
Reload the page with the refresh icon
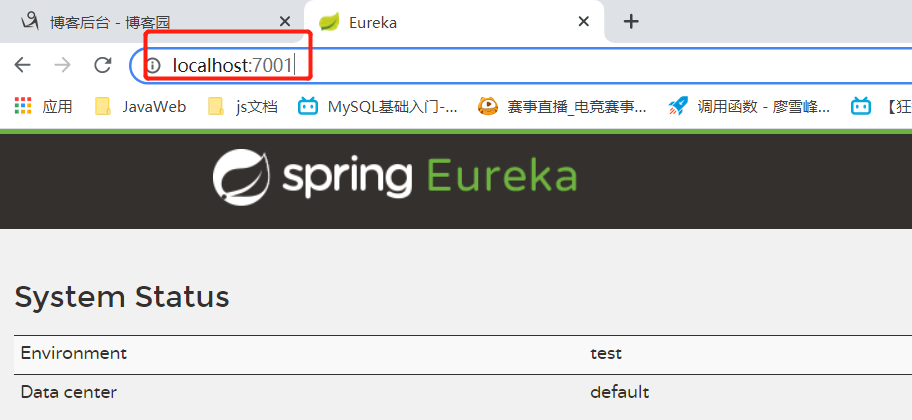point(103,65)
